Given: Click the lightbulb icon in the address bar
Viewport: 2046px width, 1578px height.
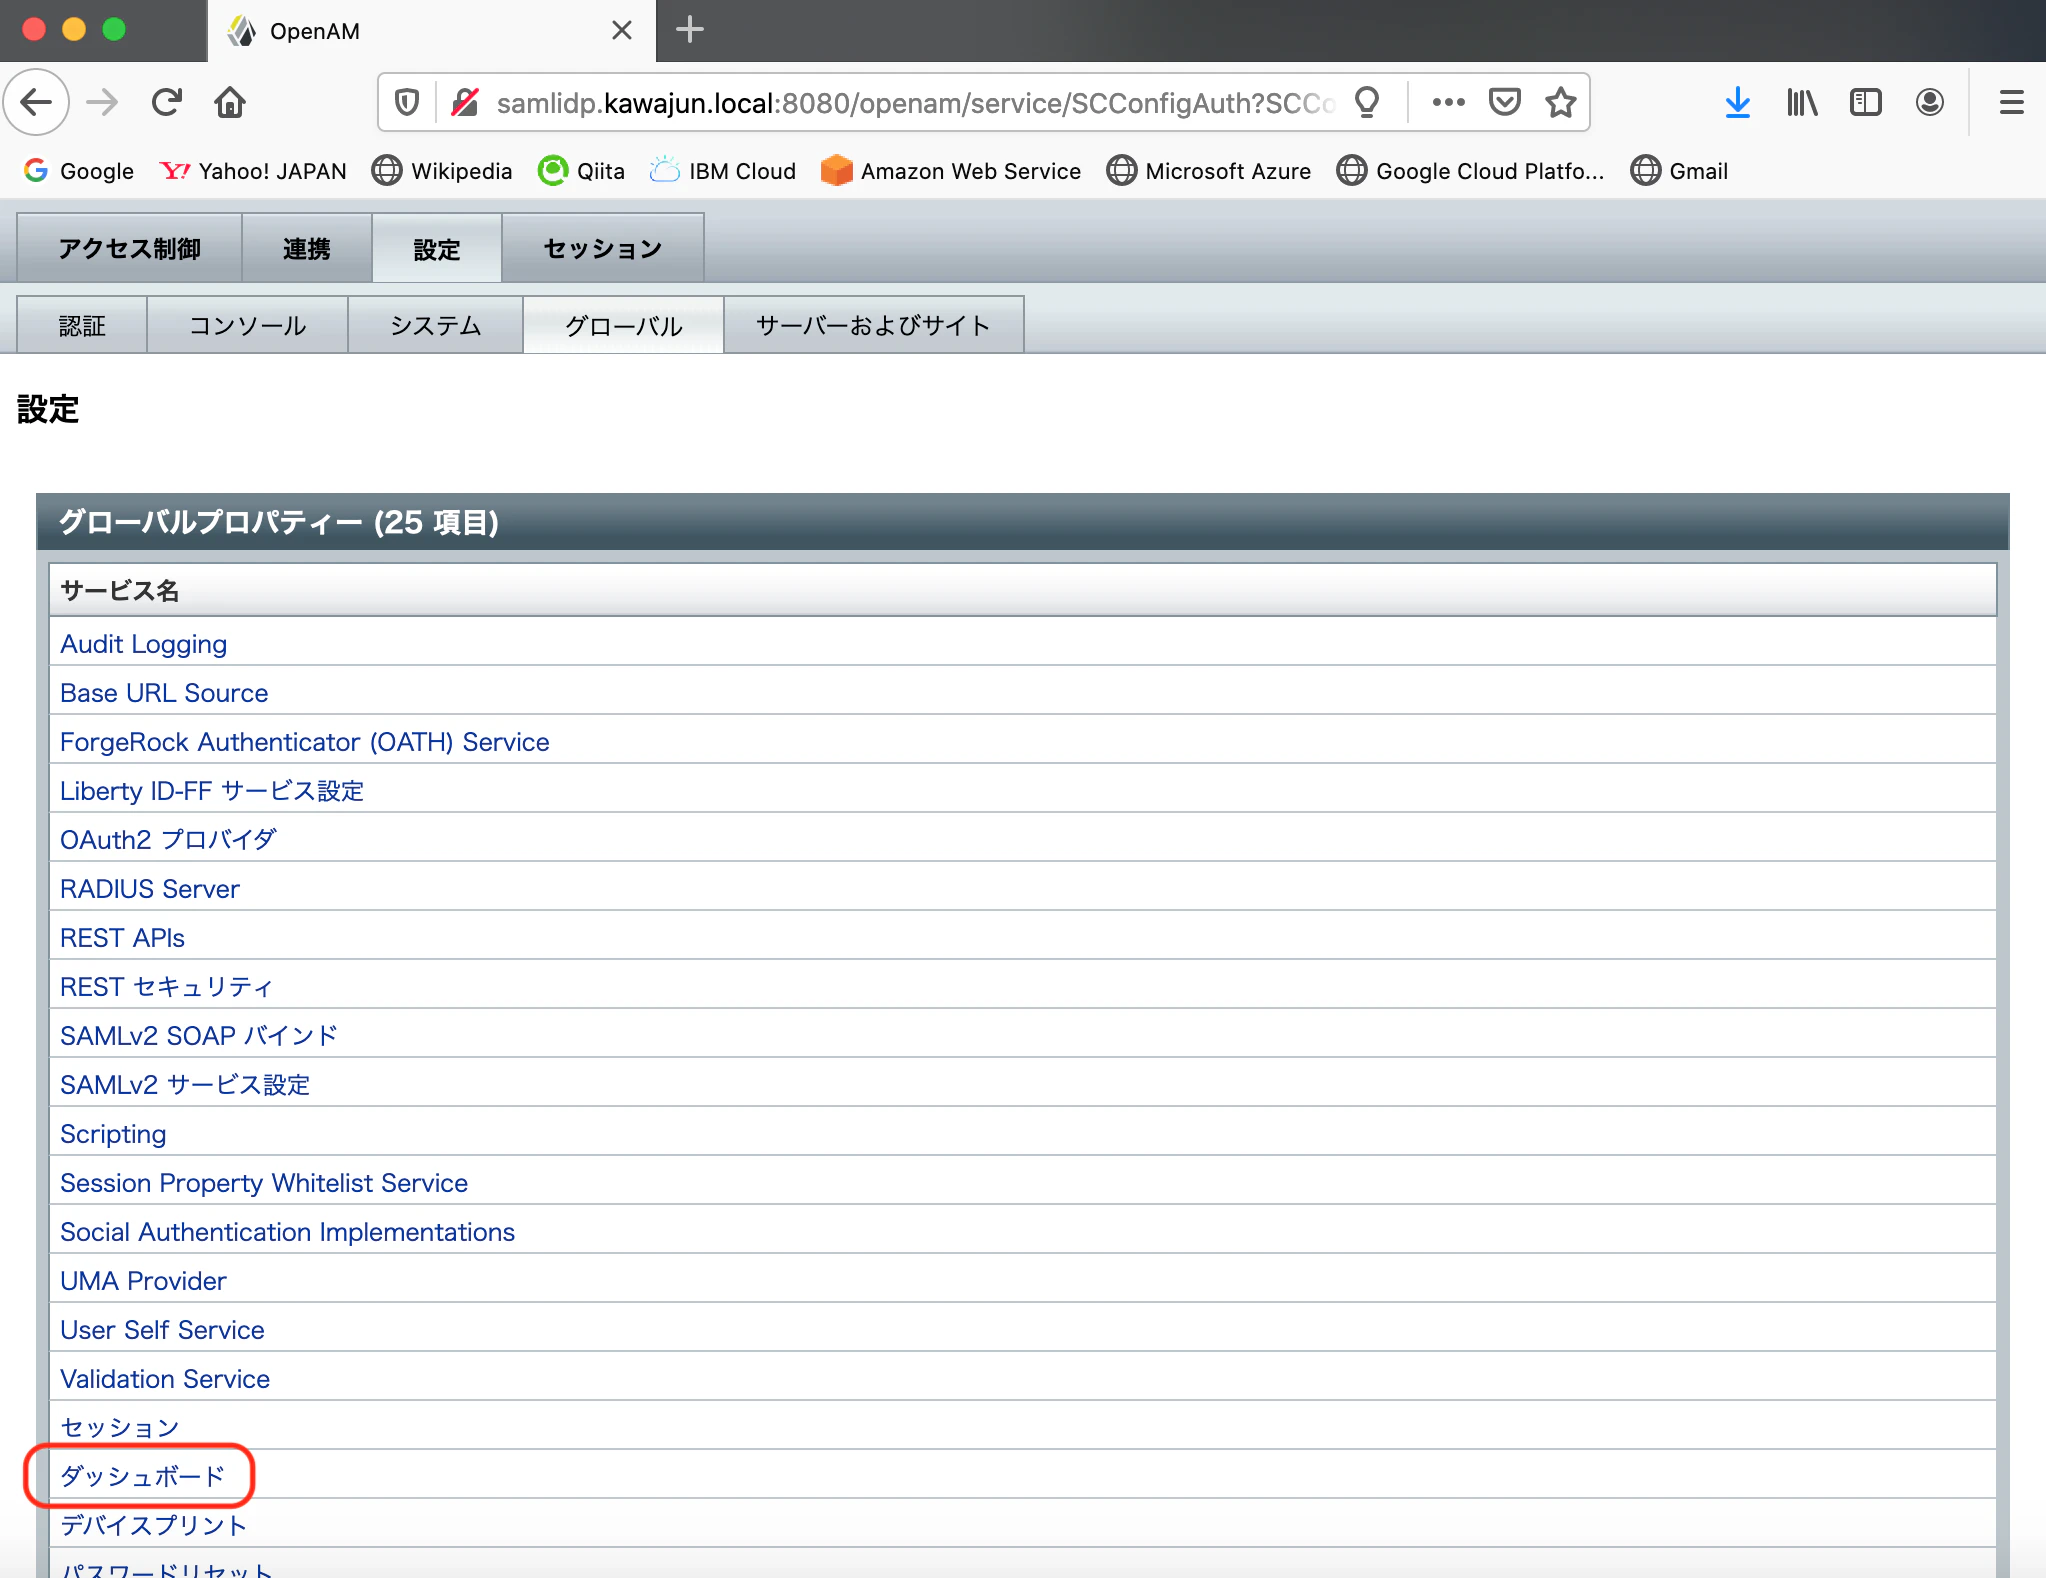Looking at the screenshot, I should click(1367, 102).
